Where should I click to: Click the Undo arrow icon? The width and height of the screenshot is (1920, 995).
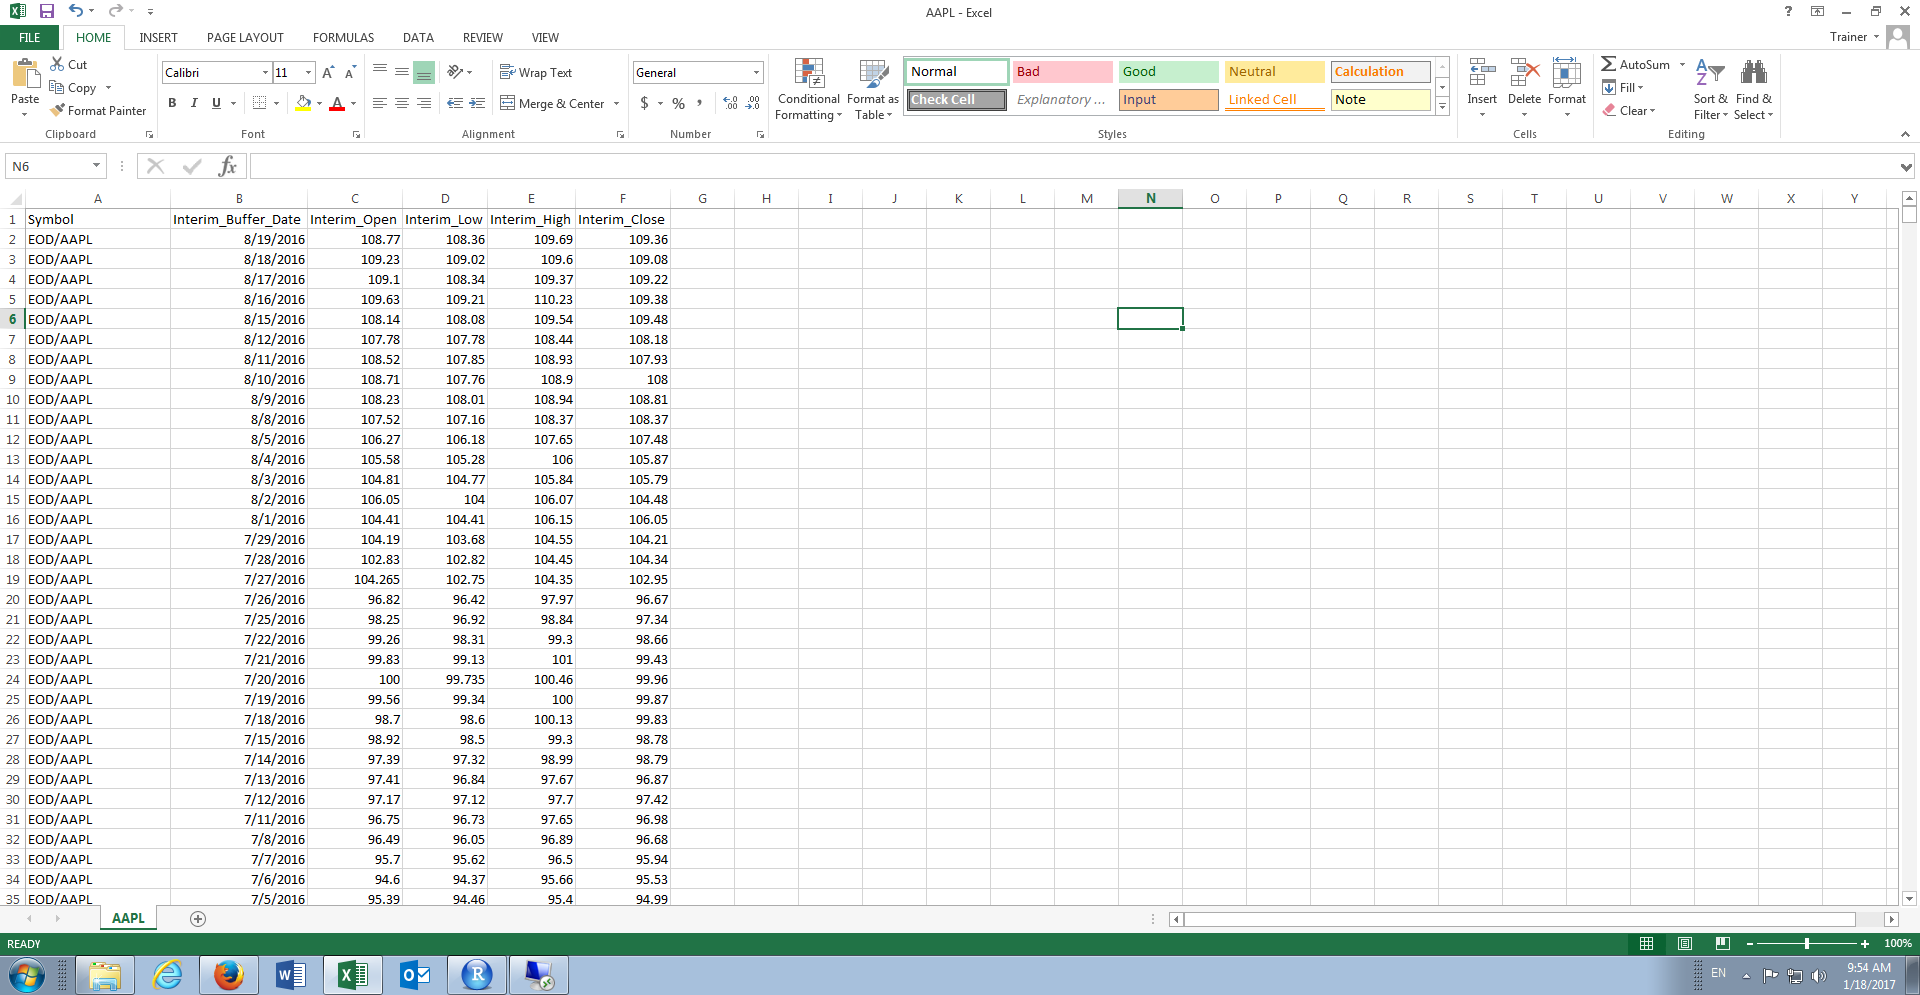(x=76, y=11)
